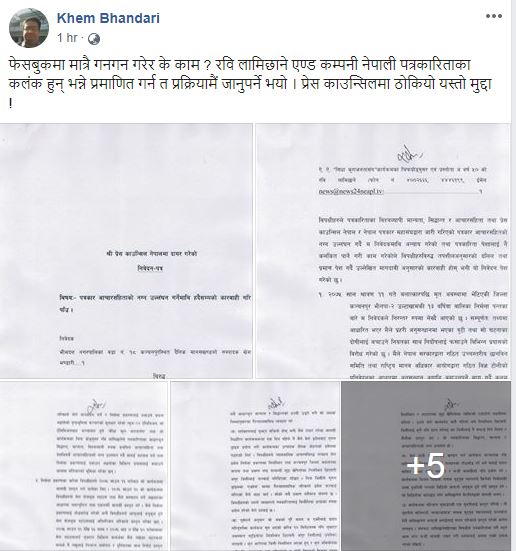Open the bottom-middle document photo

pyautogui.click(x=255, y=466)
